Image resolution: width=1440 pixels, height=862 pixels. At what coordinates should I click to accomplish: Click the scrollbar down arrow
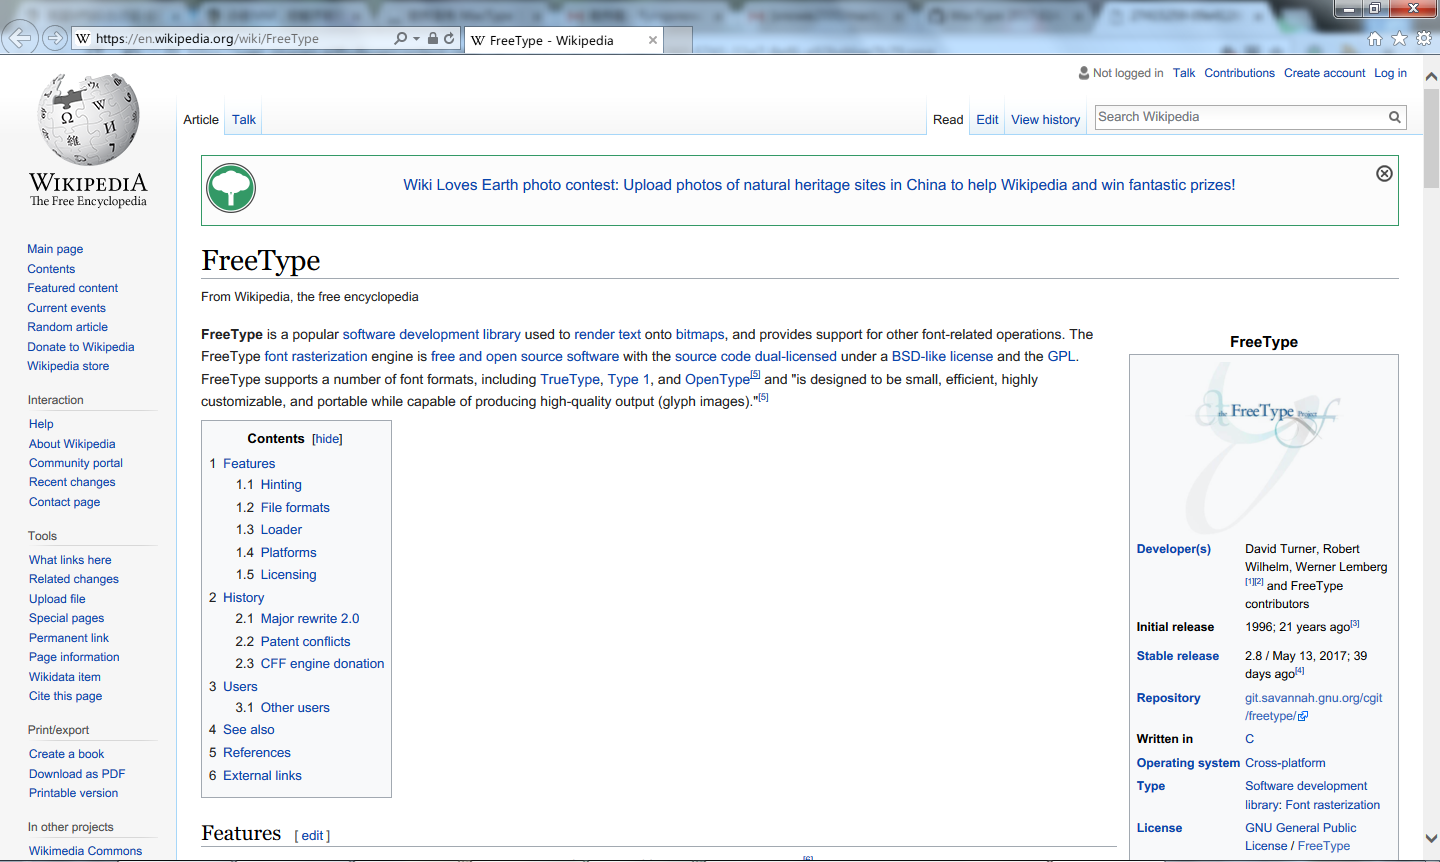[x=1431, y=839]
